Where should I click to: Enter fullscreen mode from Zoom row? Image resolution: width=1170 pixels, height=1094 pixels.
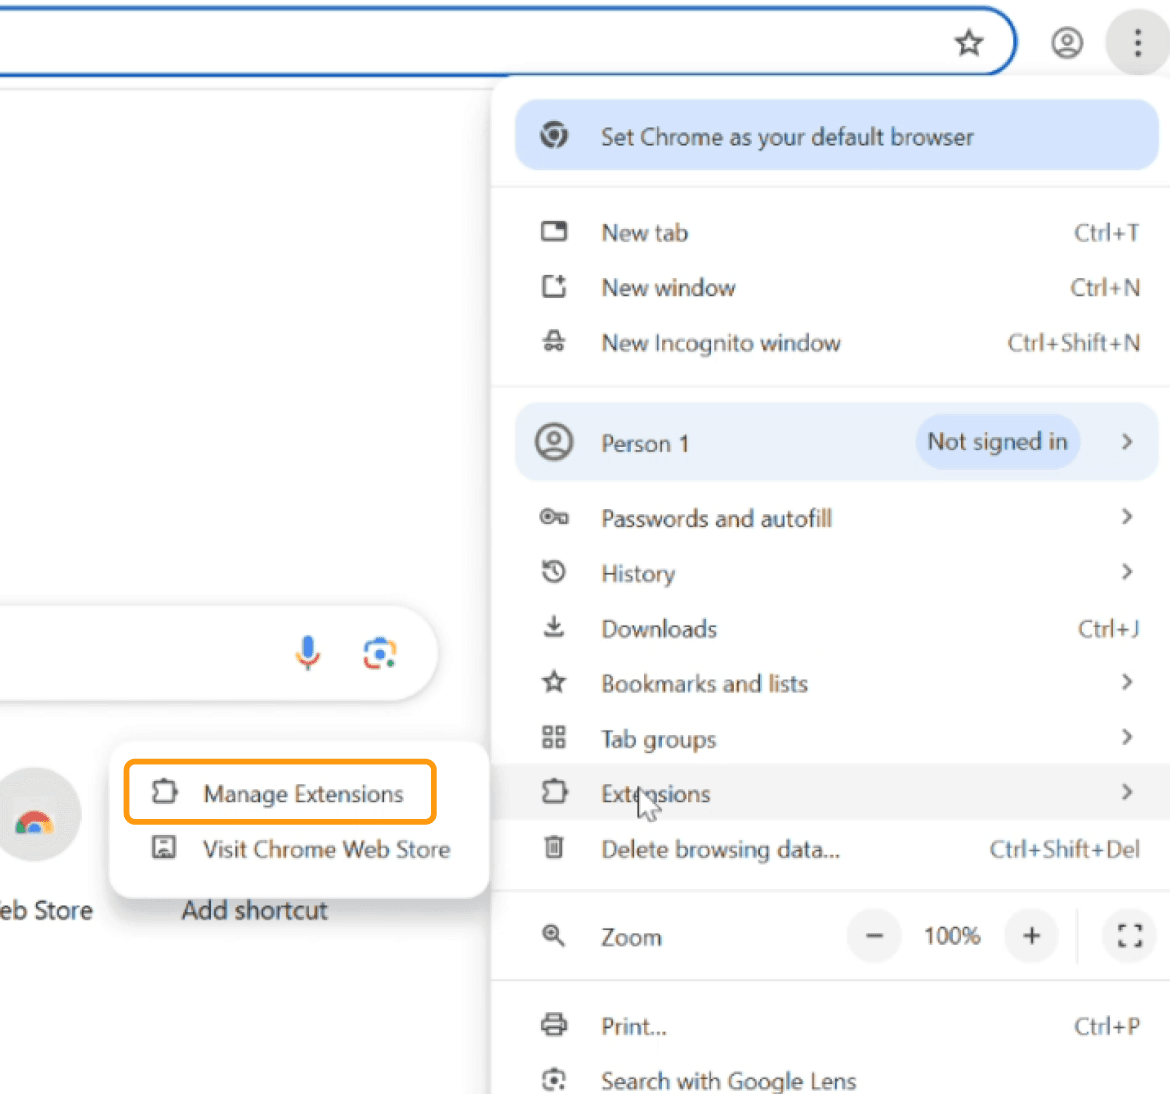1129,935
